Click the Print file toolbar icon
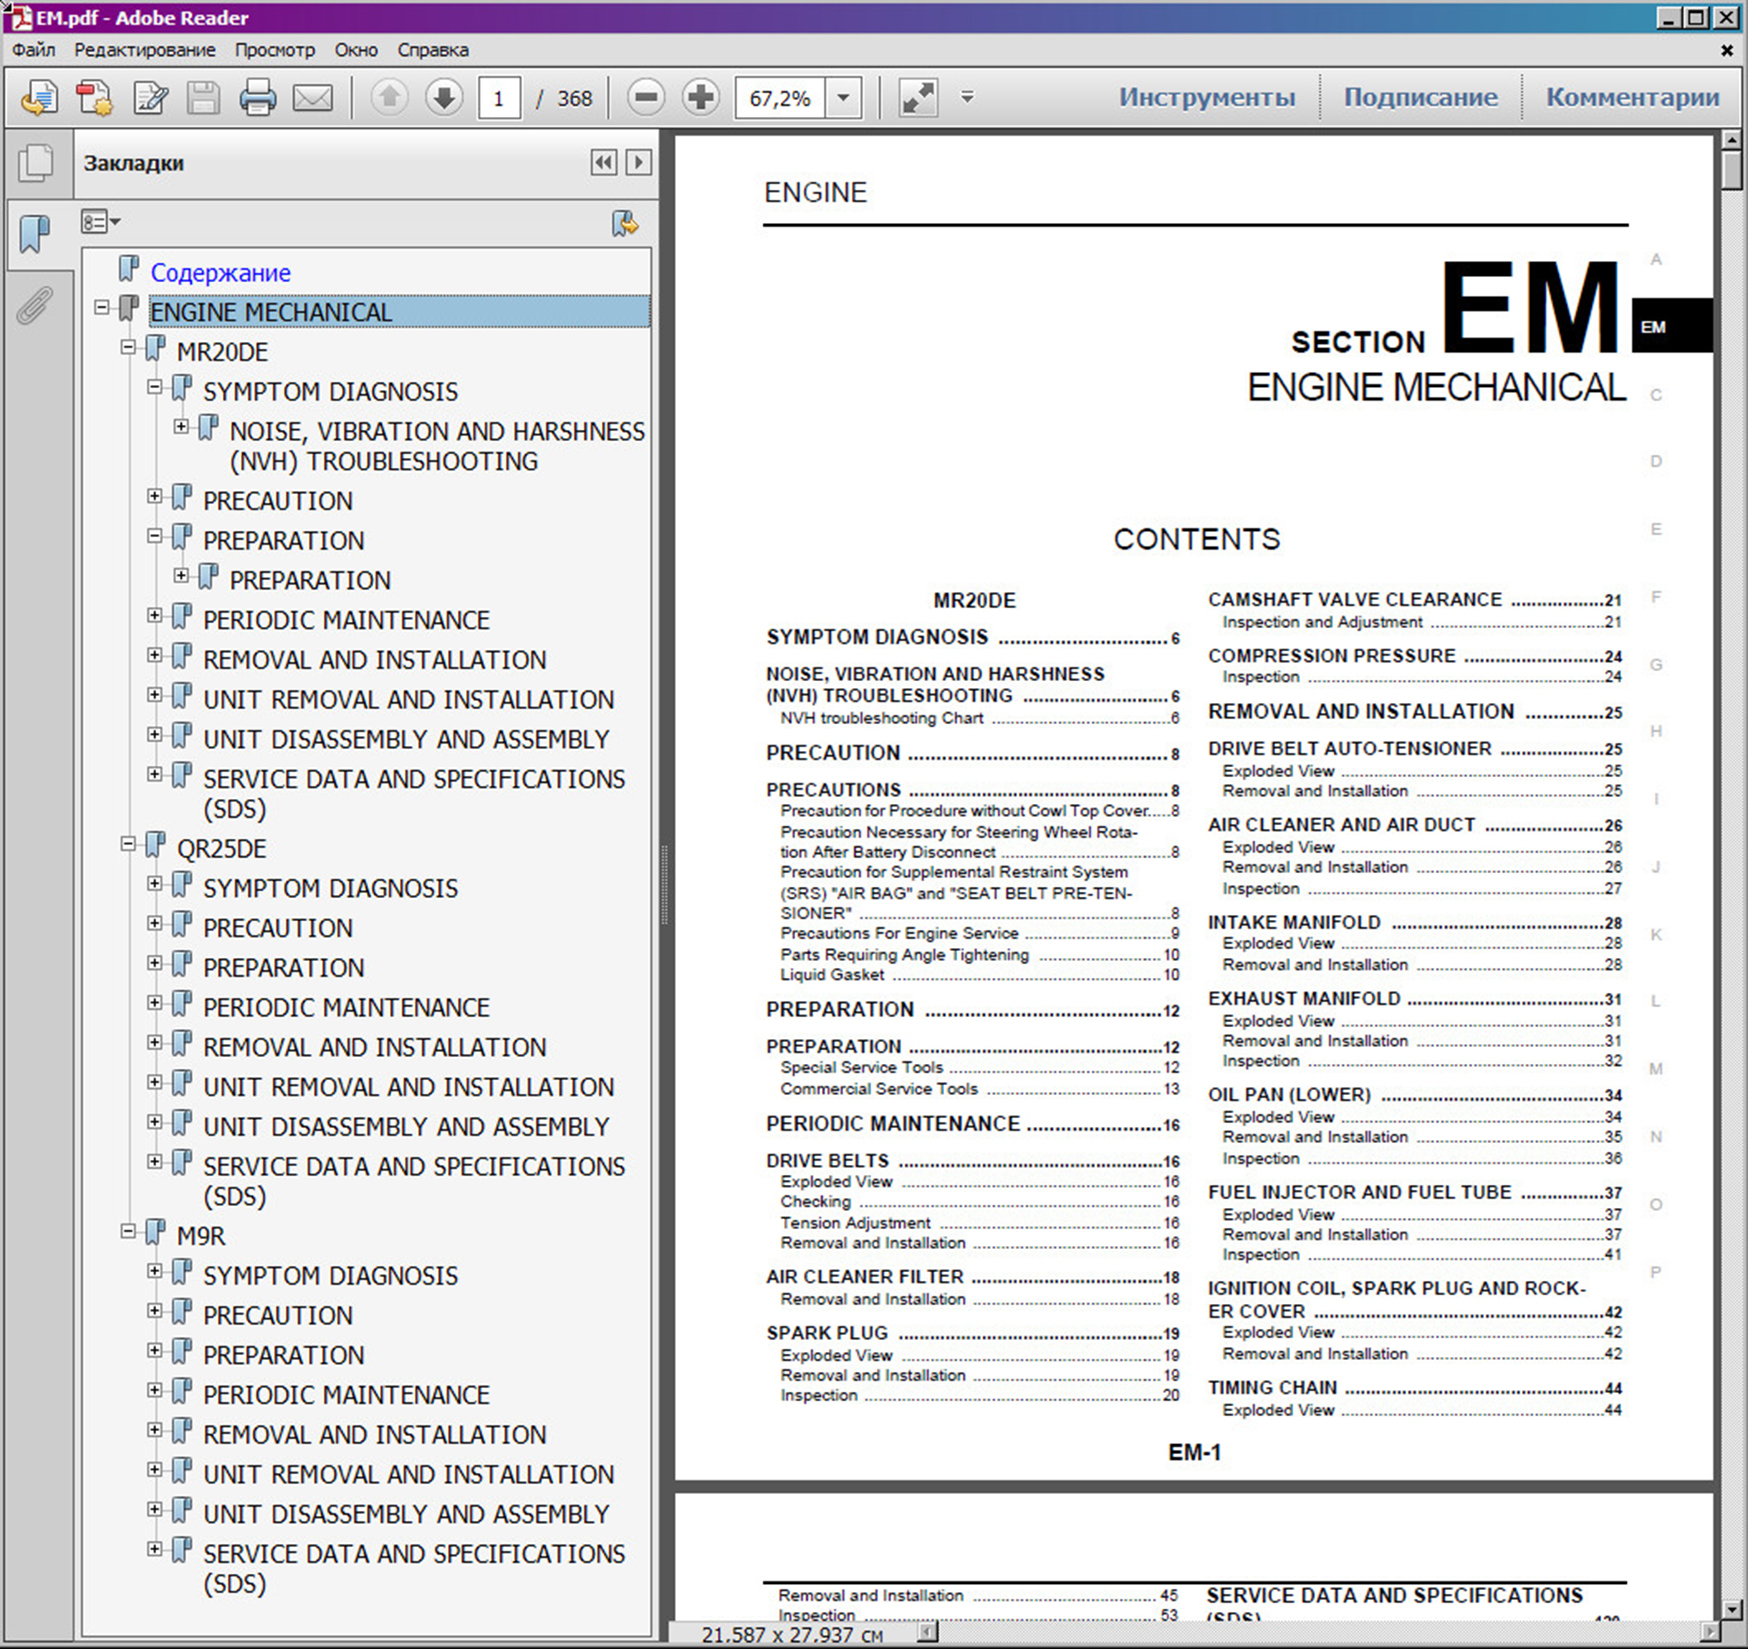The image size is (1748, 1649). (x=257, y=98)
